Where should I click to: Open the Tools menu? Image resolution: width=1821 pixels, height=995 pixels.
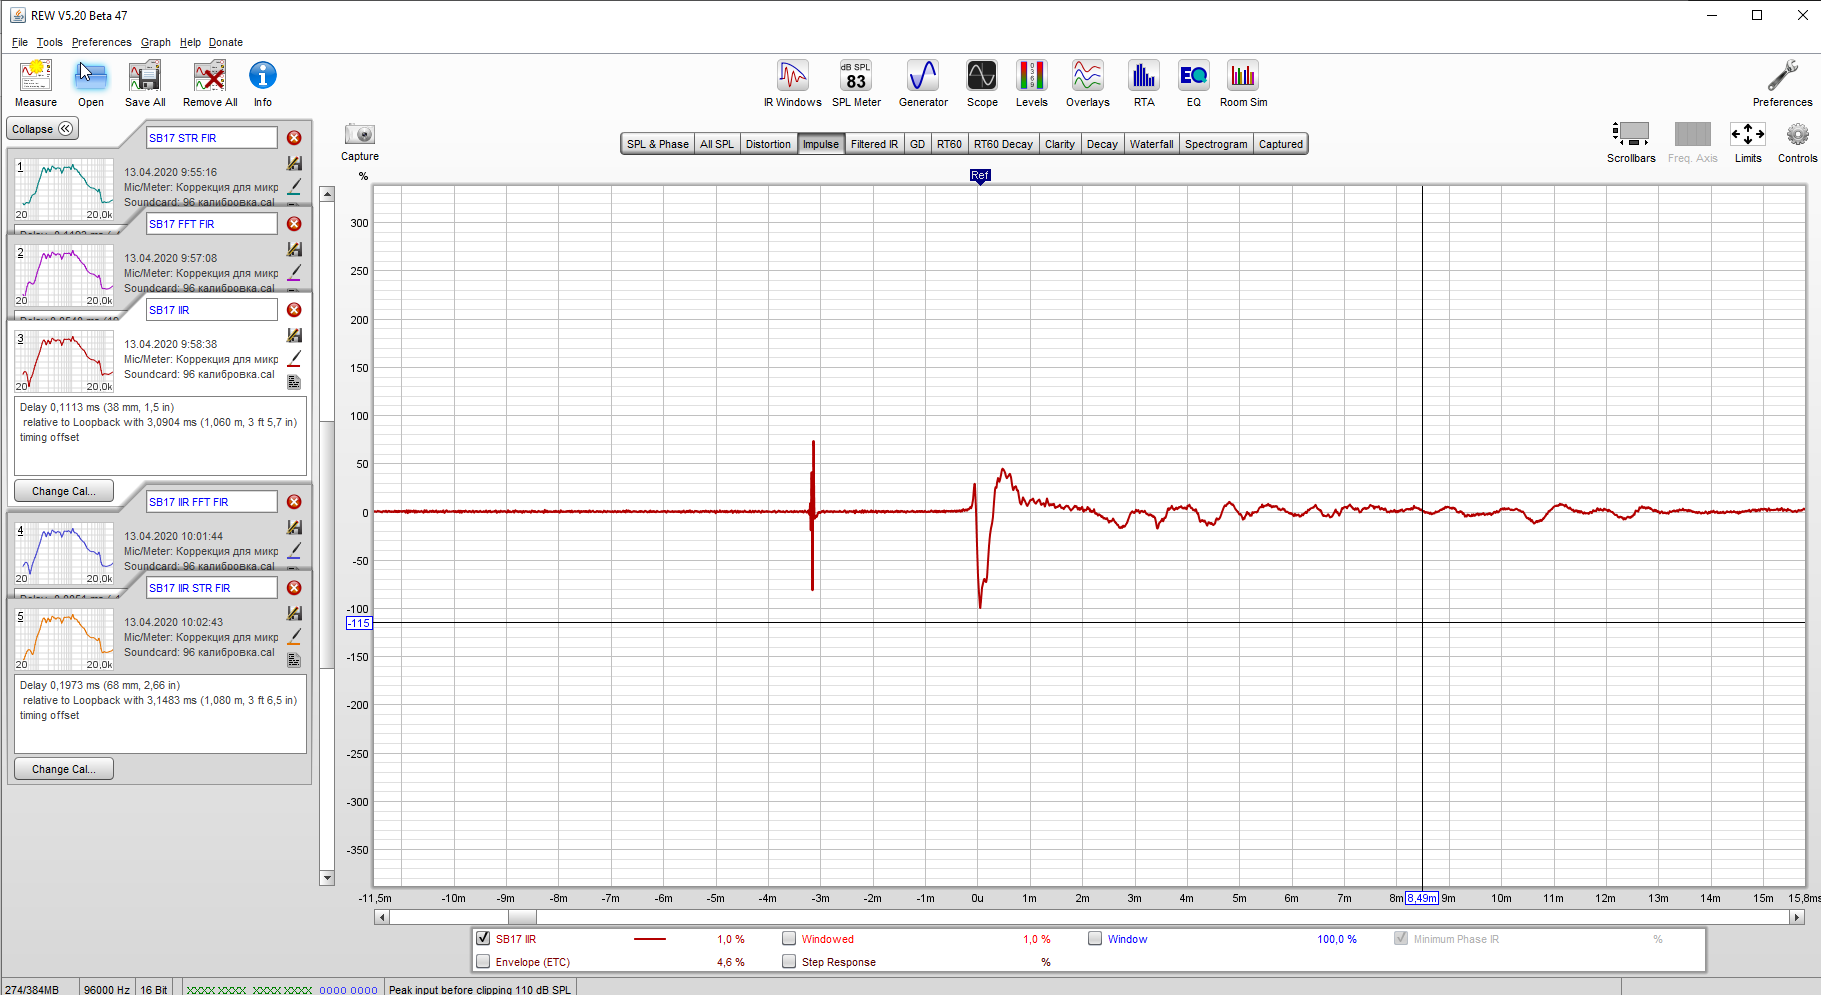50,42
